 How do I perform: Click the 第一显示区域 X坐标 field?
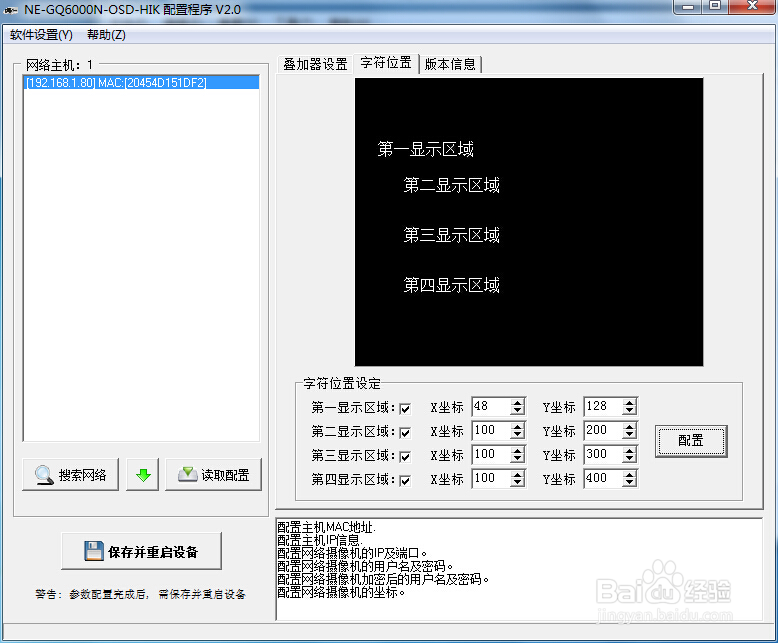coord(492,406)
